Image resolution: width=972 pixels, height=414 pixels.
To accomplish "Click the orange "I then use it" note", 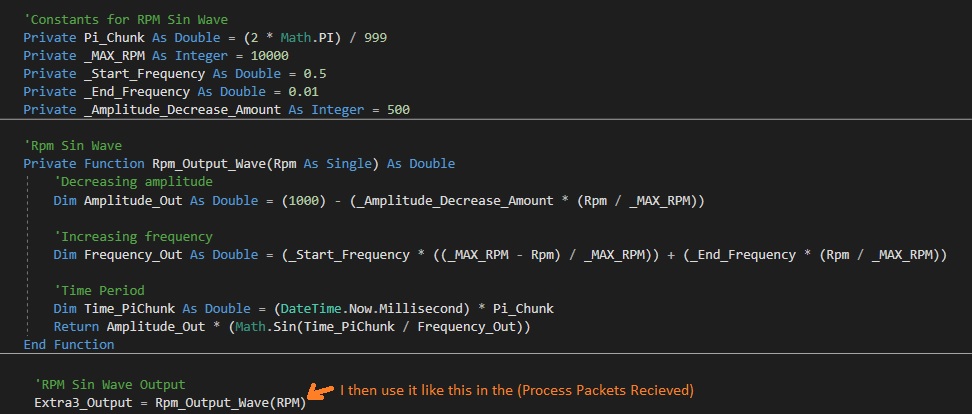I will point(517,389).
